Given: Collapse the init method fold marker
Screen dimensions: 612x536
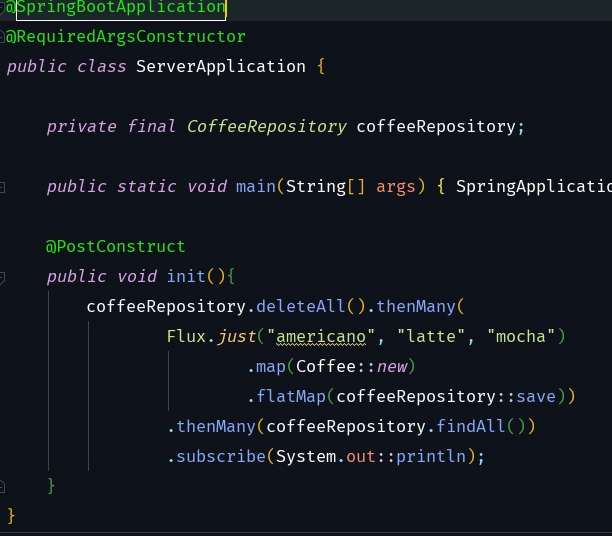Looking at the screenshot, I should [2, 277].
